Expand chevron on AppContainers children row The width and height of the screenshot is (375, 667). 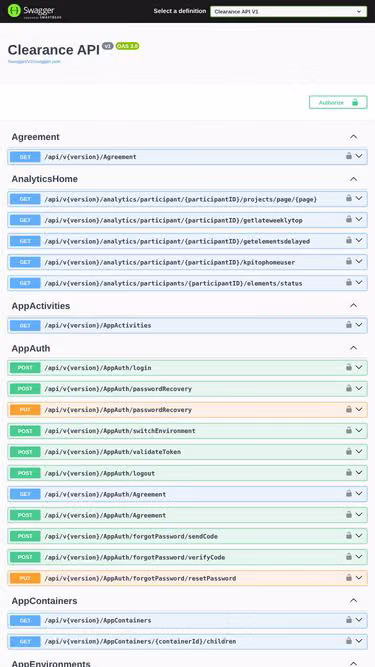click(359, 641)
